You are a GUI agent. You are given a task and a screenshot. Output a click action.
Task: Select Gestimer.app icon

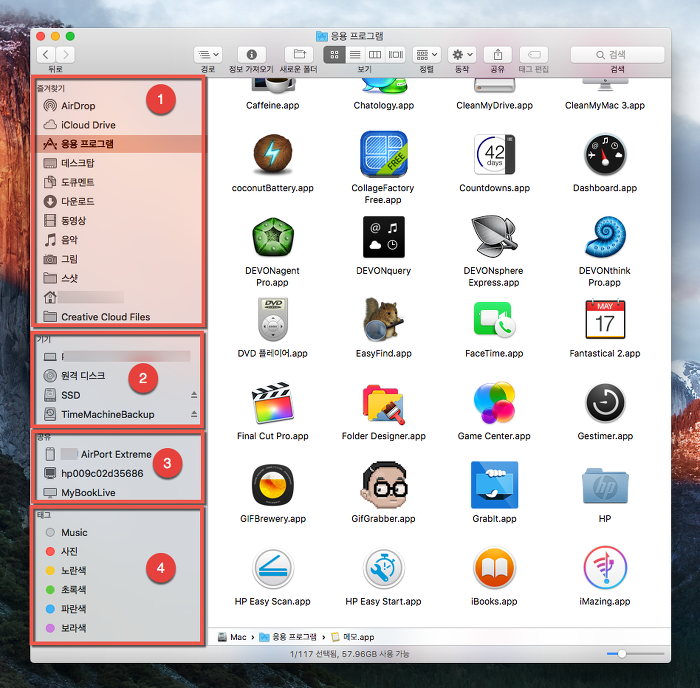[605, 402]
